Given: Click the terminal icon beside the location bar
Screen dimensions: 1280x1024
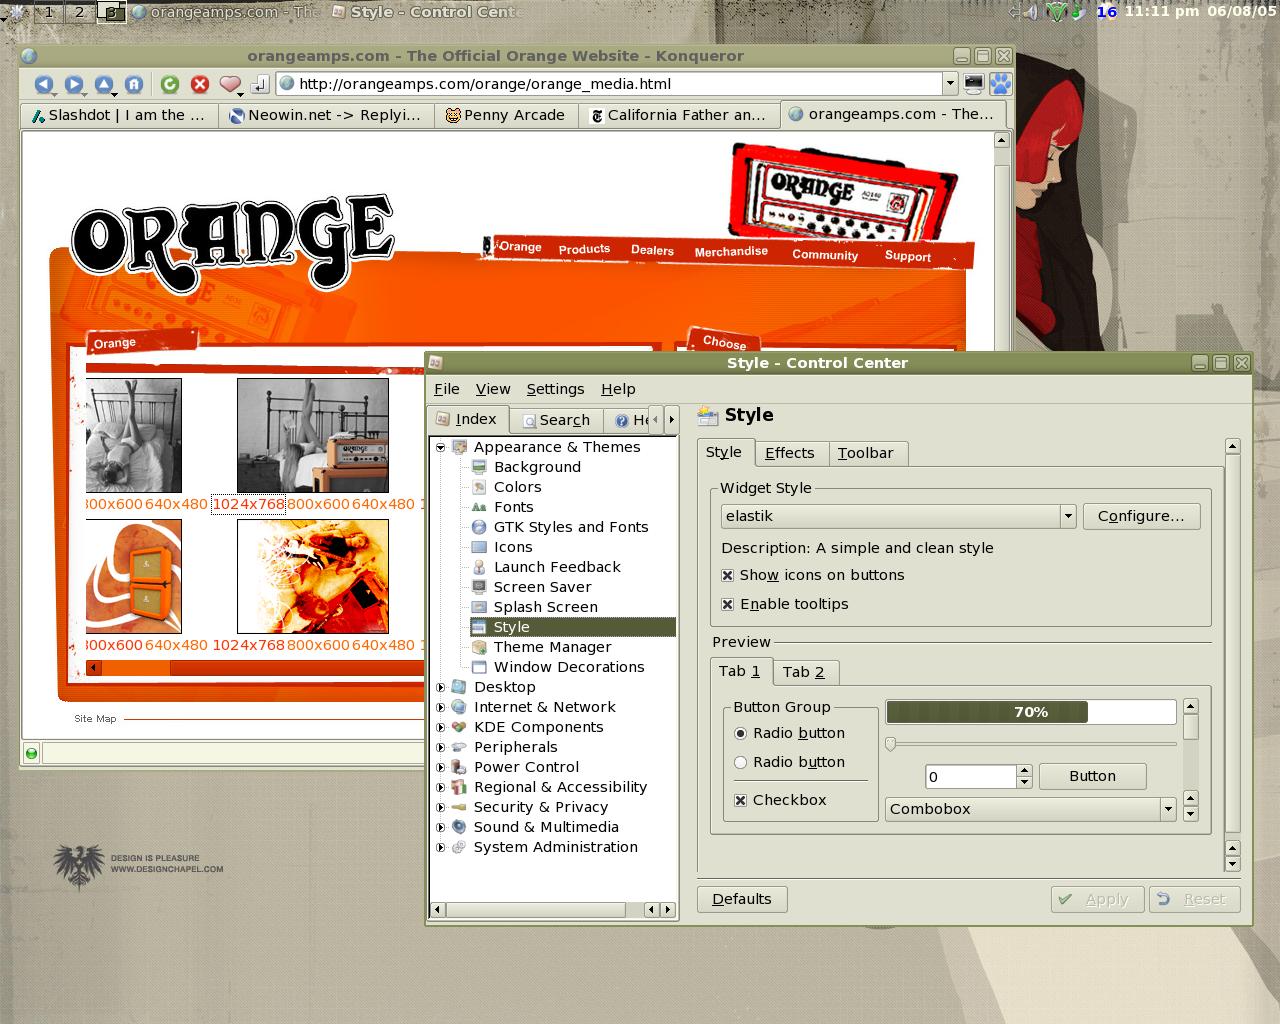Looking at the screenshot, I should (x=974, y=83).
